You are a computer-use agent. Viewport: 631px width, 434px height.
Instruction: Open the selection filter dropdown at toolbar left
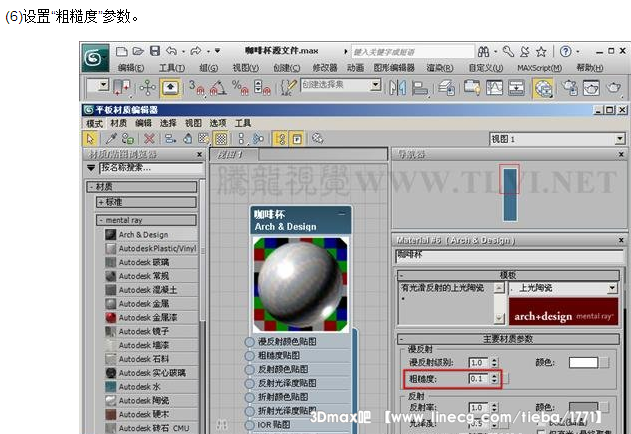(x=104, y=85)
